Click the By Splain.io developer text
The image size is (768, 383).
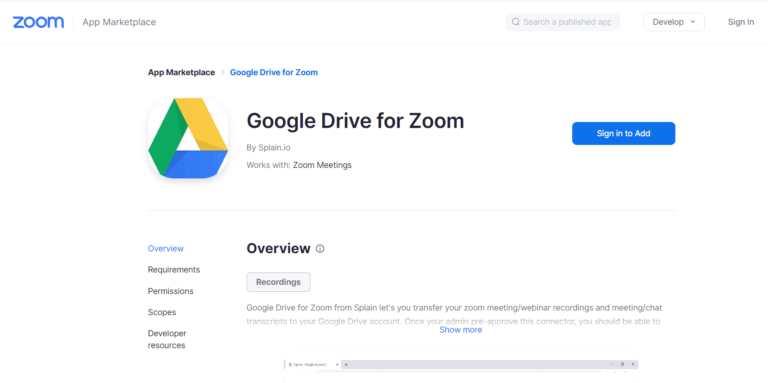point(268,147)
